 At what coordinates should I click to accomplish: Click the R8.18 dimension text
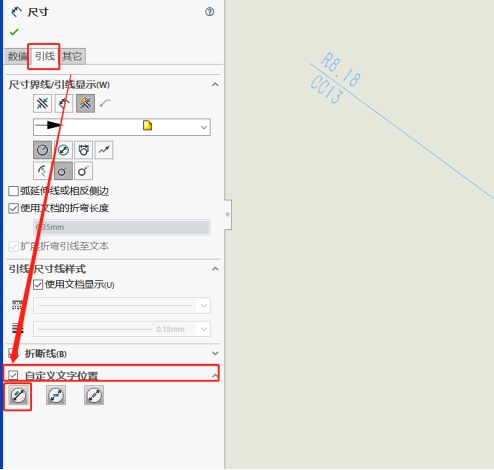coord(340,69)
